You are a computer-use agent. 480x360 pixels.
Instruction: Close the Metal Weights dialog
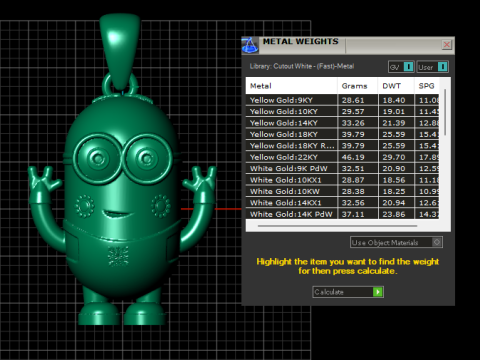coord(447,45)
